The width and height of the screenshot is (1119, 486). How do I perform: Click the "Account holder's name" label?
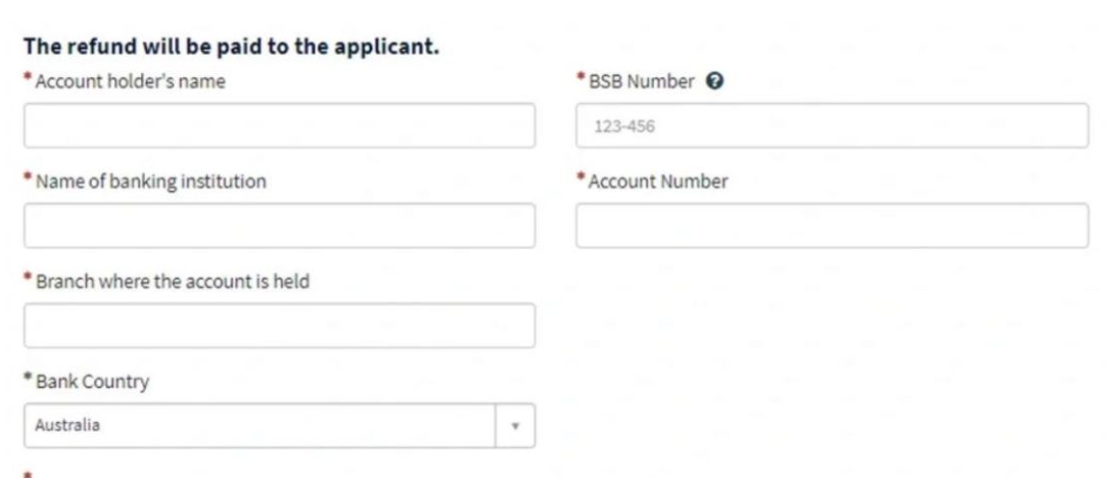(x=130, y=82)
